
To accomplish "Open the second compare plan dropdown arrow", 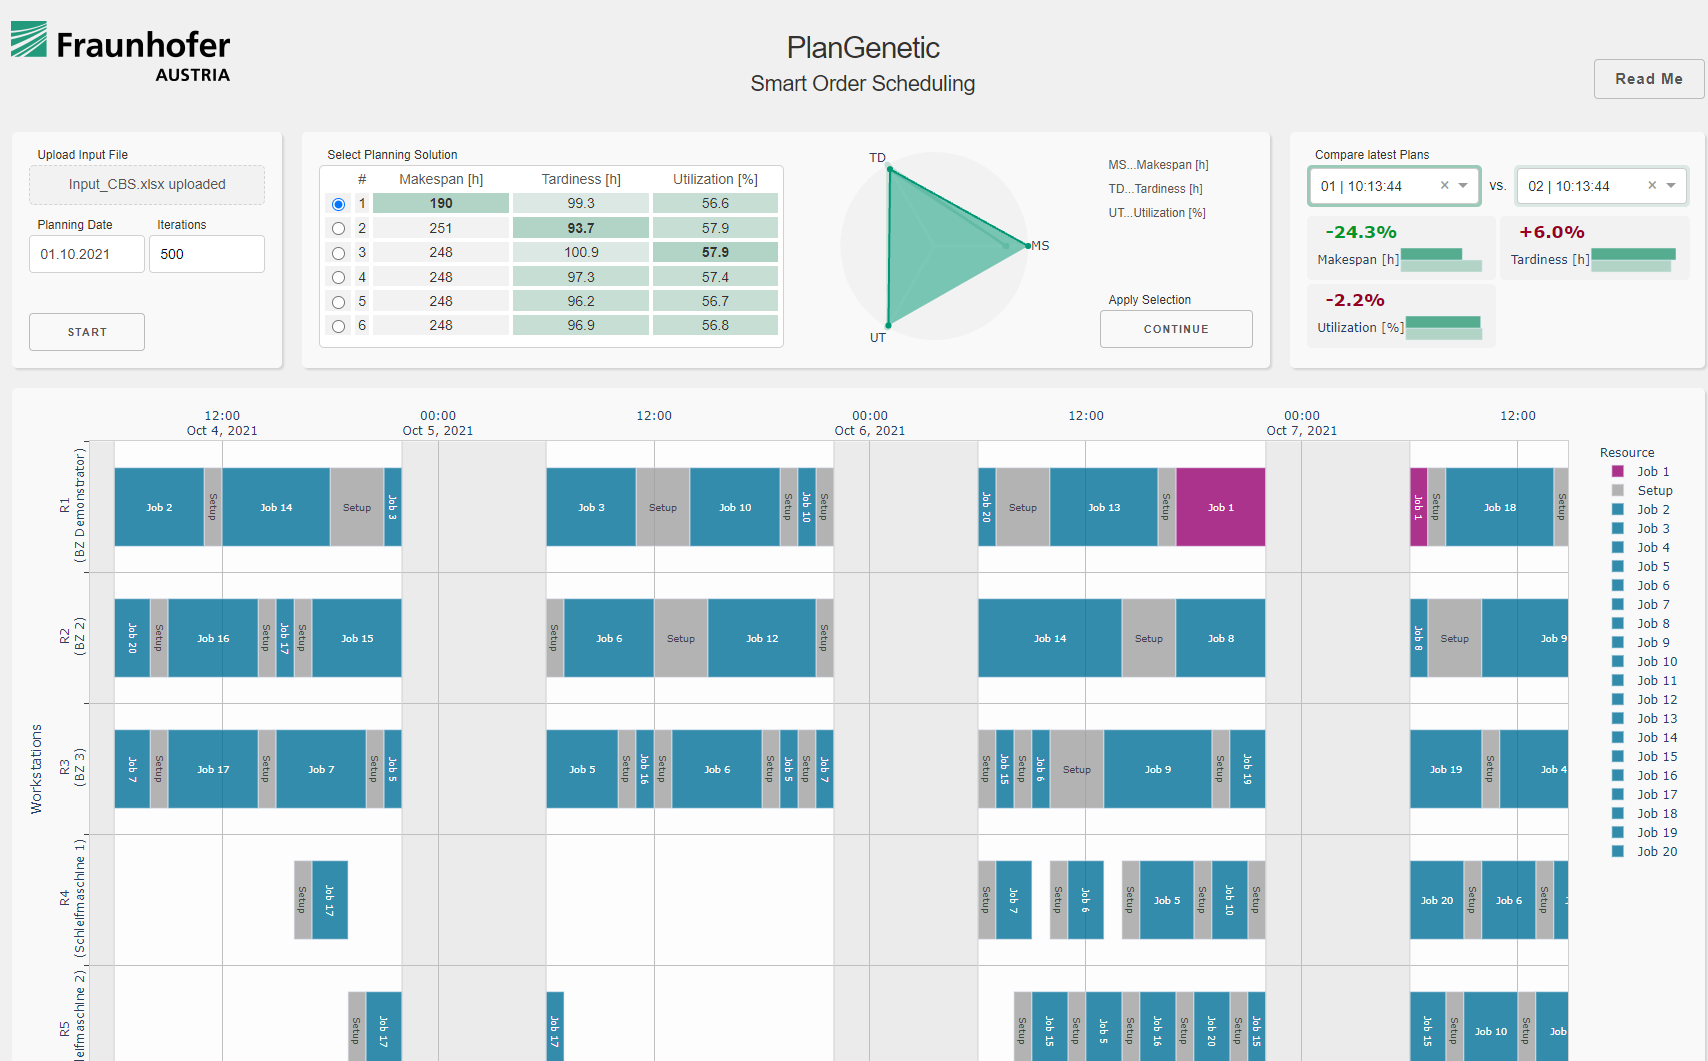I will [x=1671, y=186].
